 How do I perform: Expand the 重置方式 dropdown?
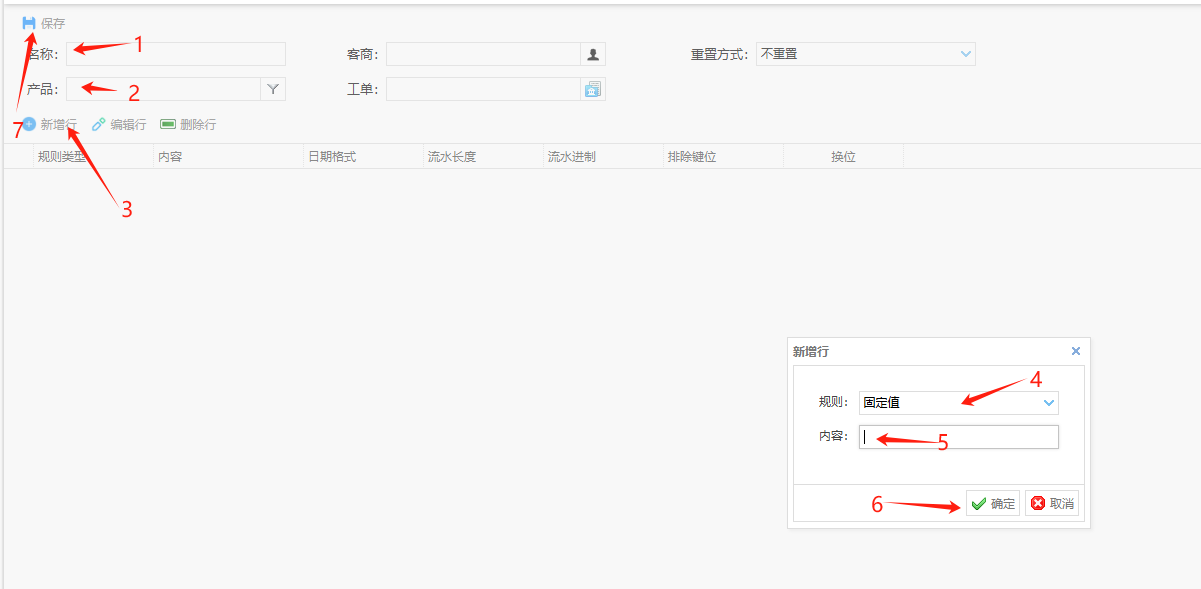[x=965, y=54]
